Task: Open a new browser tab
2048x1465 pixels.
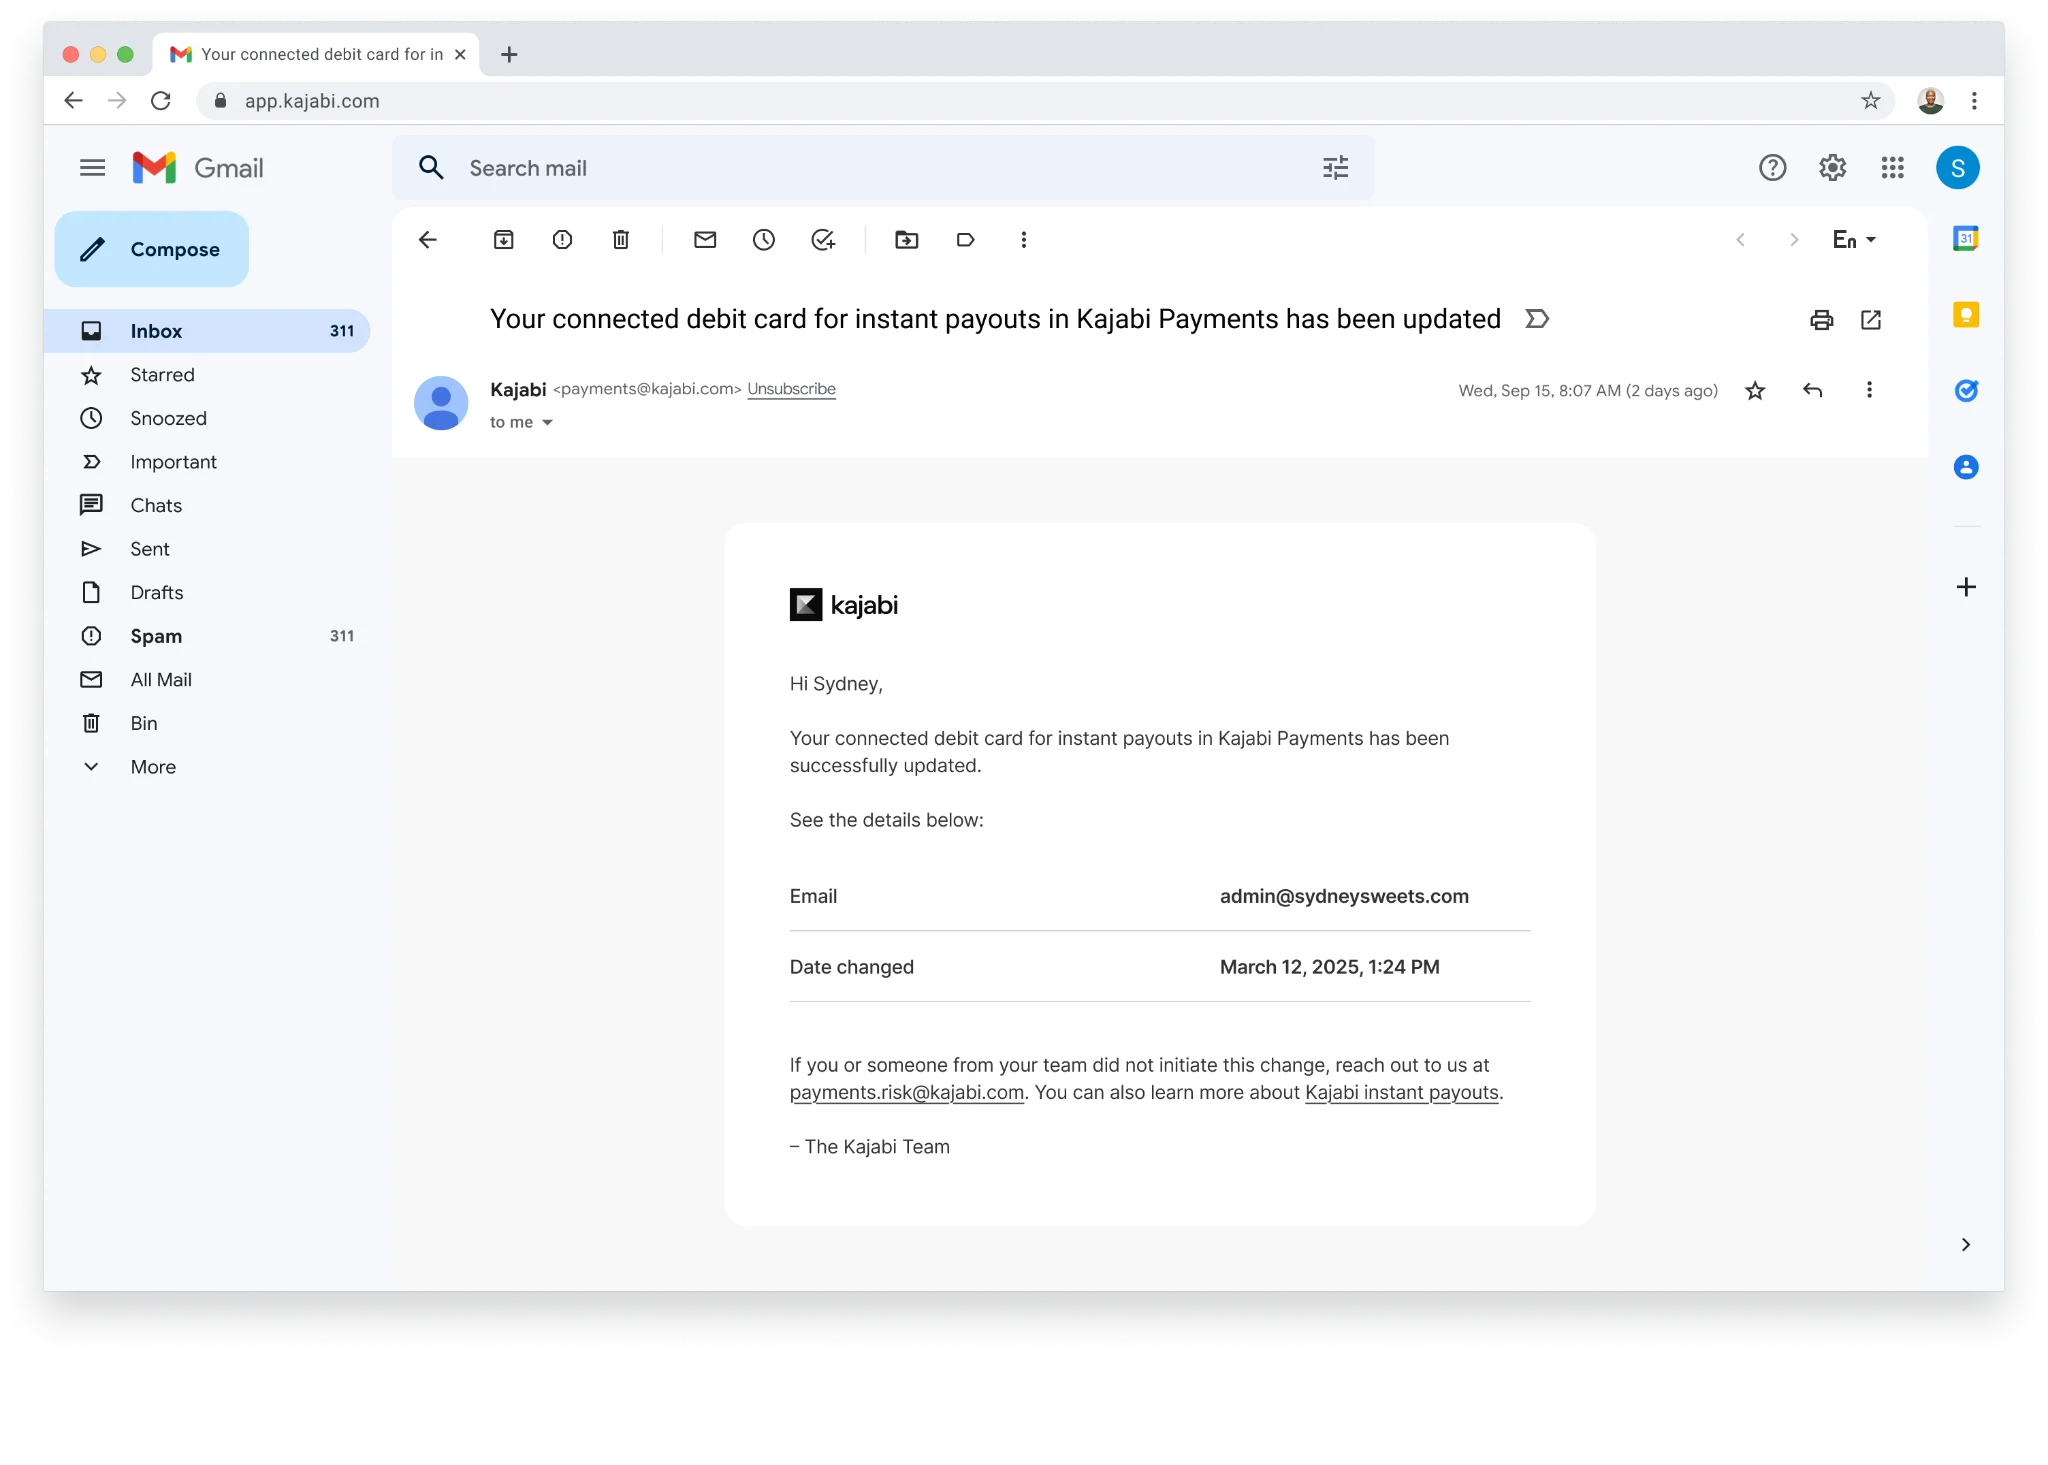Action: (509, 54)
